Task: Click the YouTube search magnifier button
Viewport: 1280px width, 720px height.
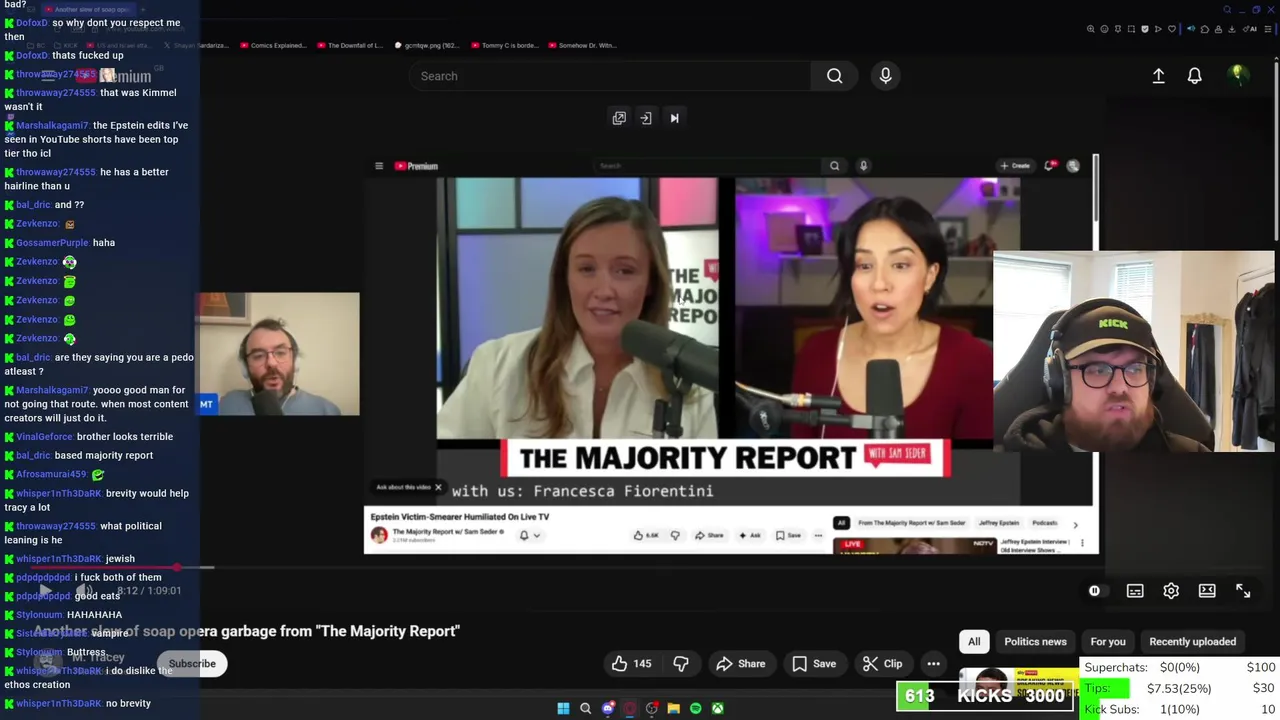Action: coord(834,76)
